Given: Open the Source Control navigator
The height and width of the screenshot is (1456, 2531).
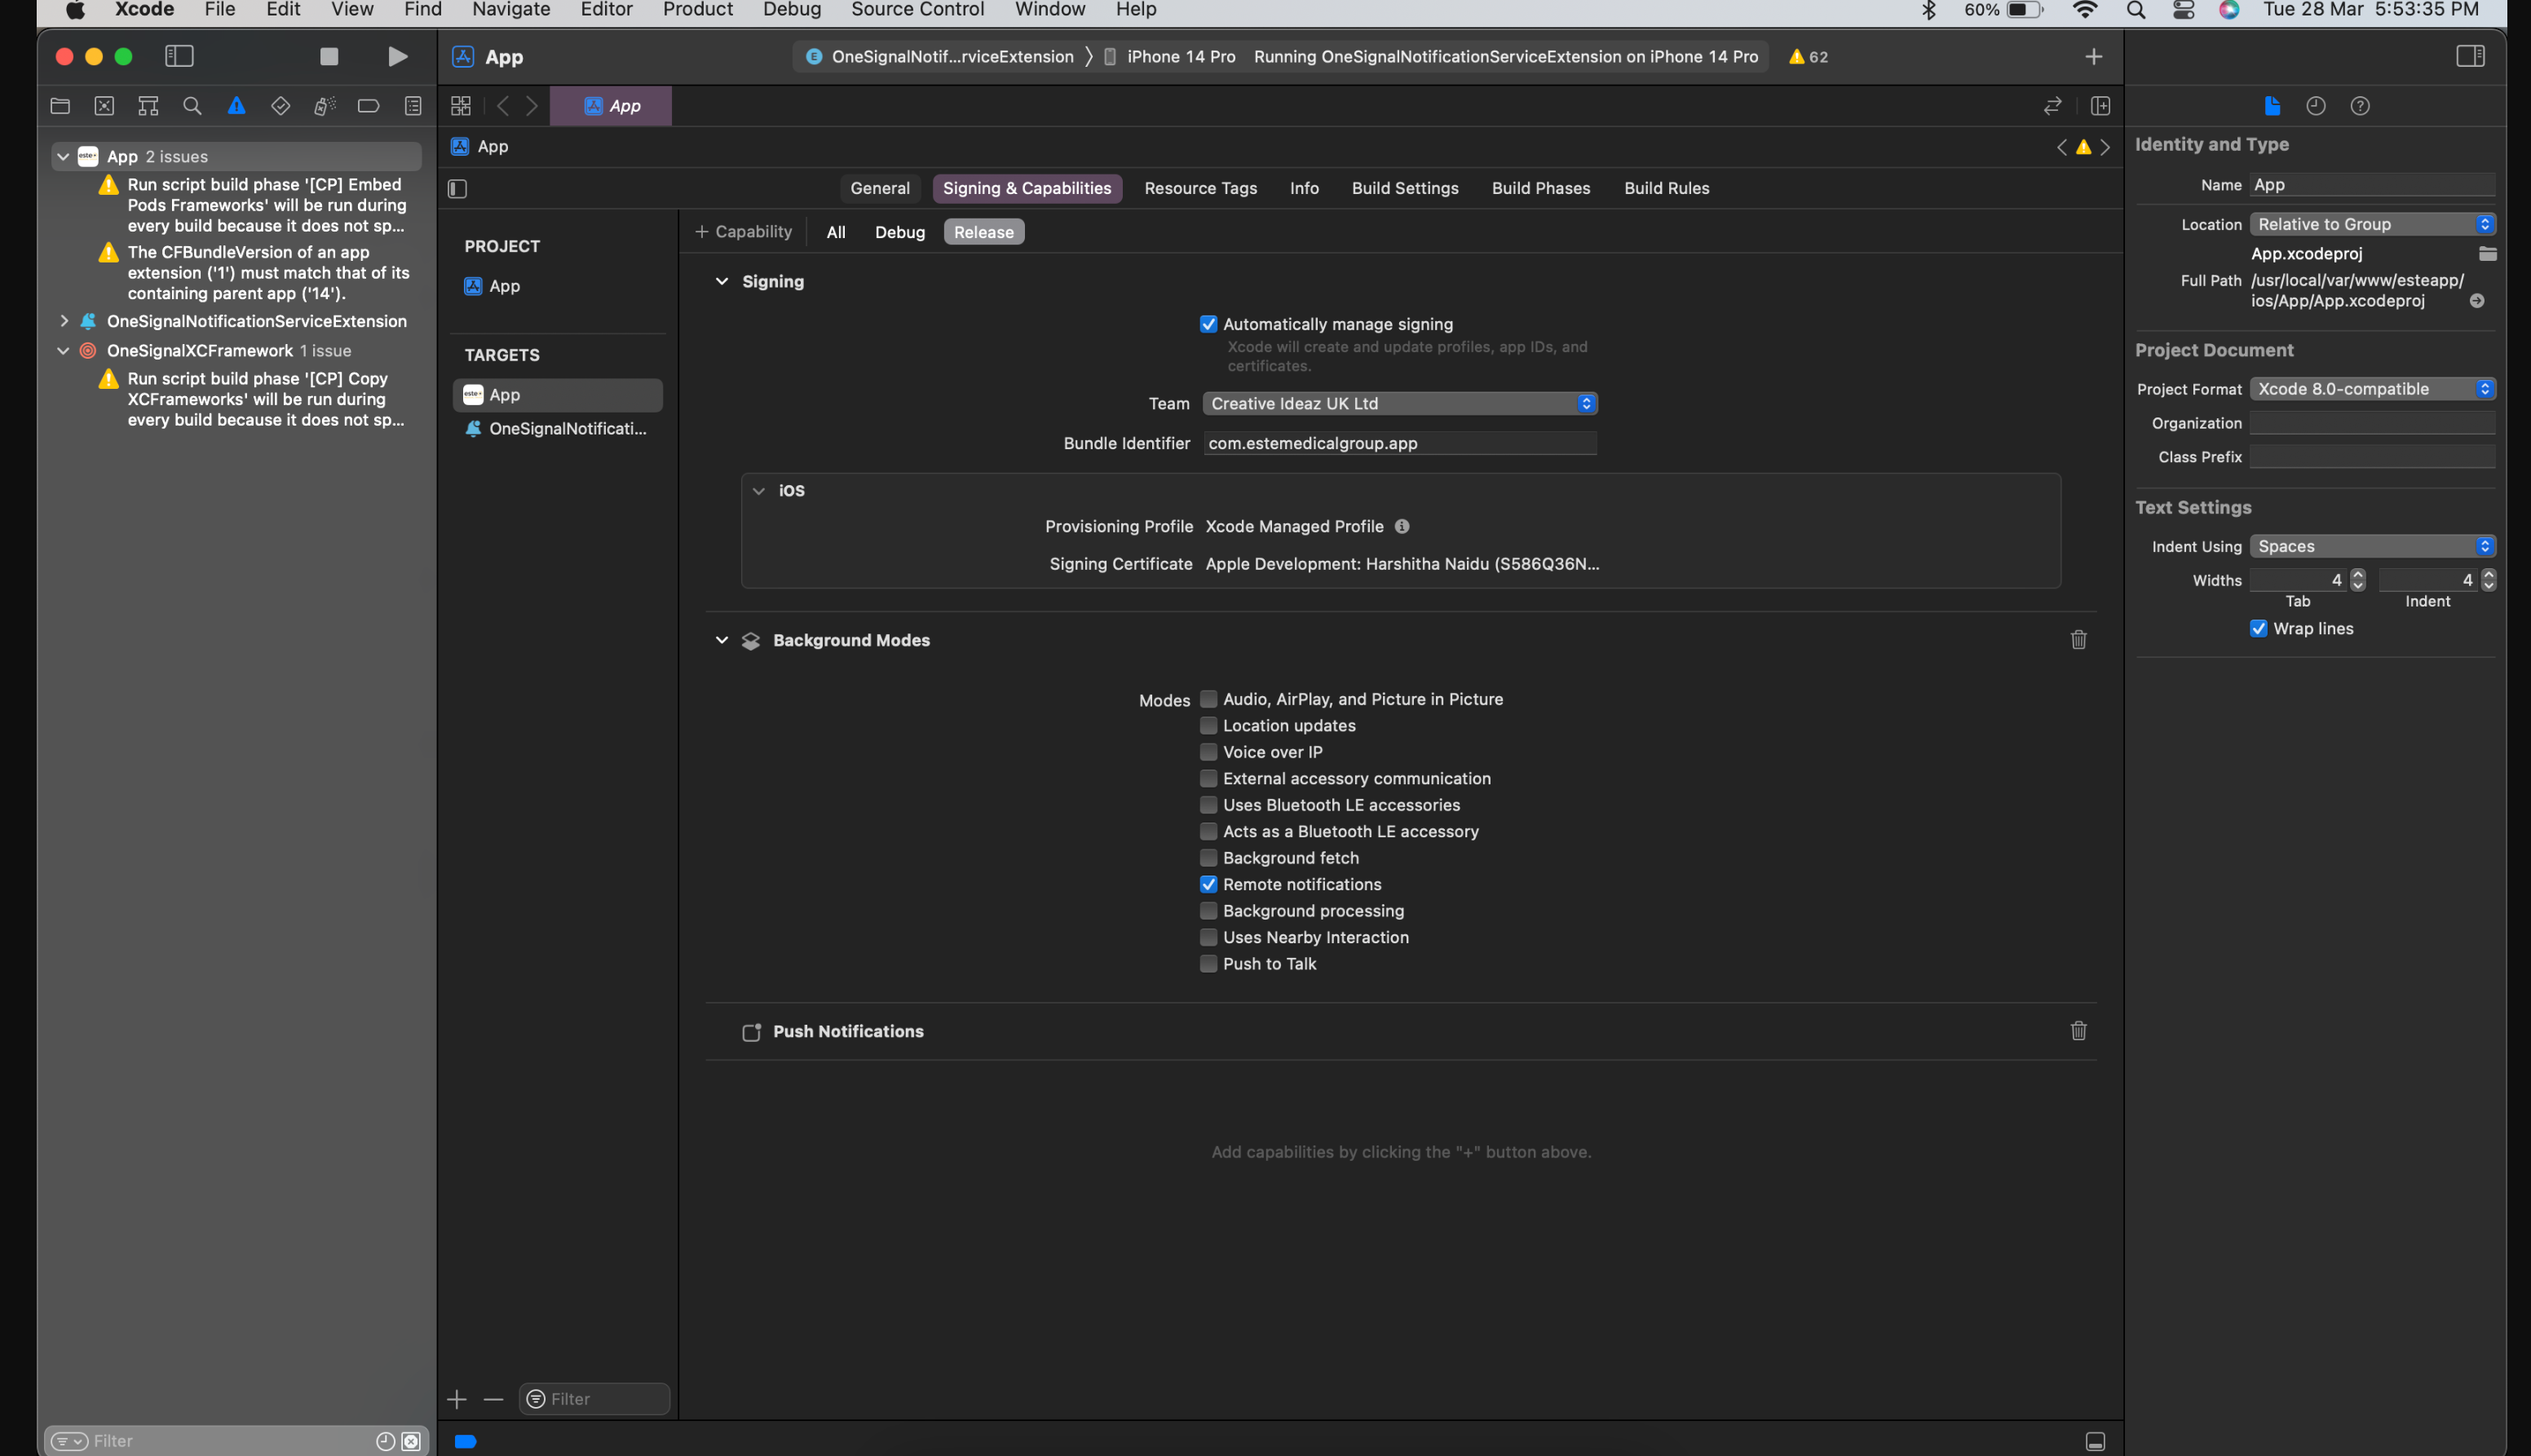Looking at the screenshot, I should click(104, 106).
